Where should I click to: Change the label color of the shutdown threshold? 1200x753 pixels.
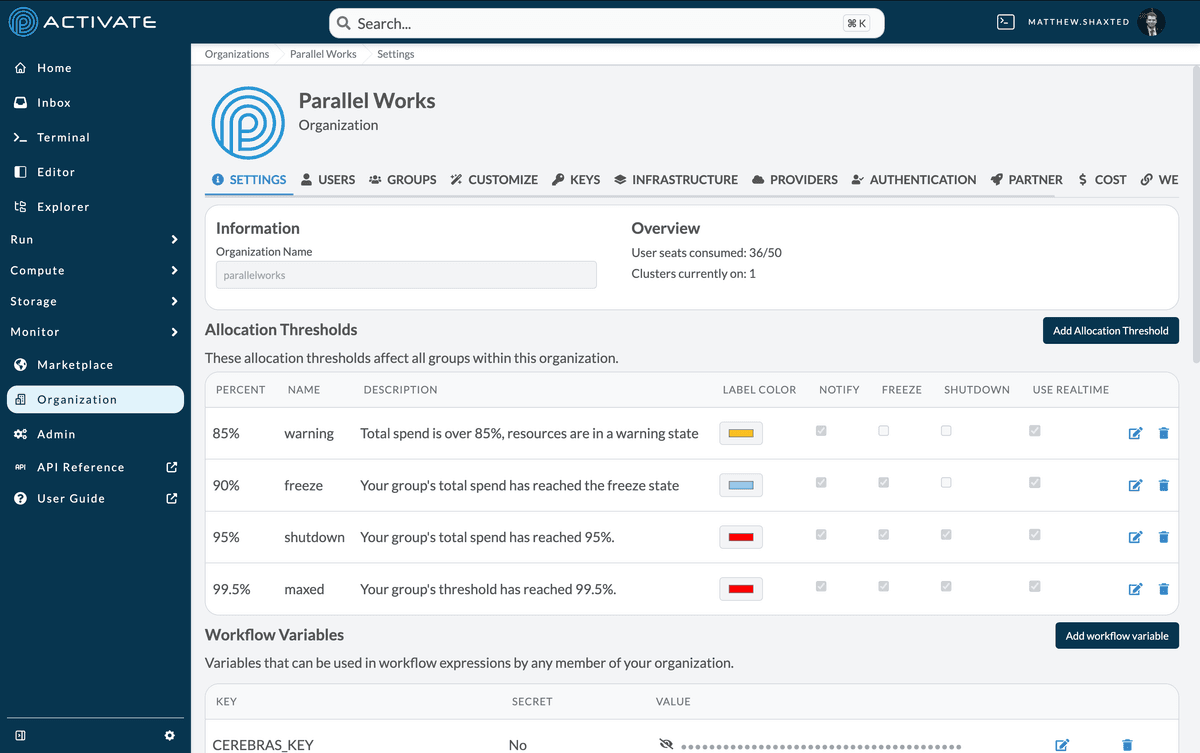(740, 537)
